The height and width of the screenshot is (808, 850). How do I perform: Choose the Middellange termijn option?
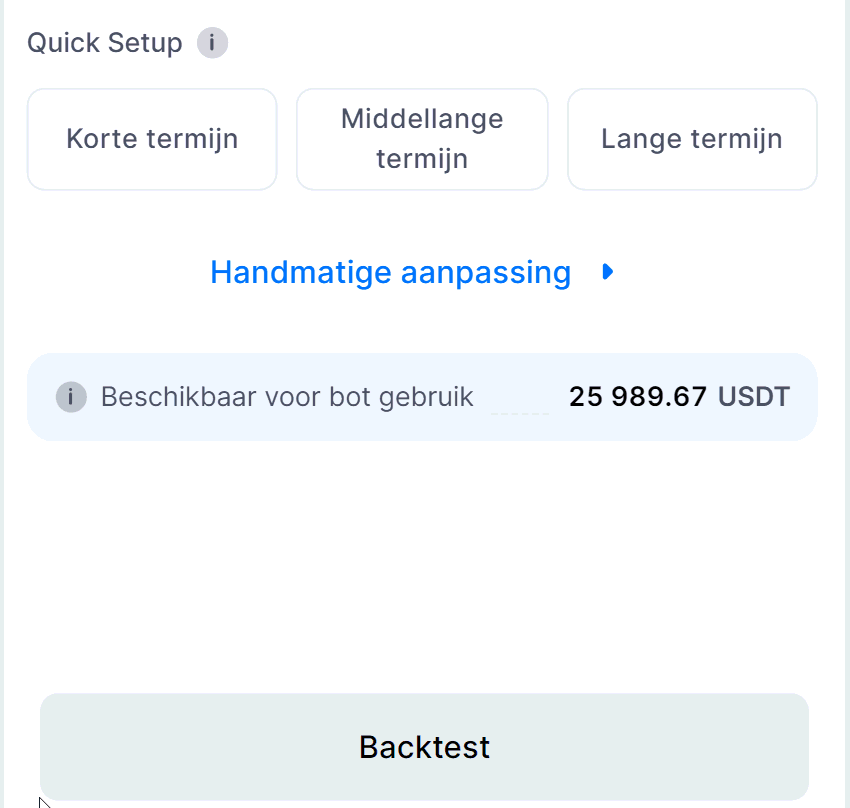(x=422, y=139)
